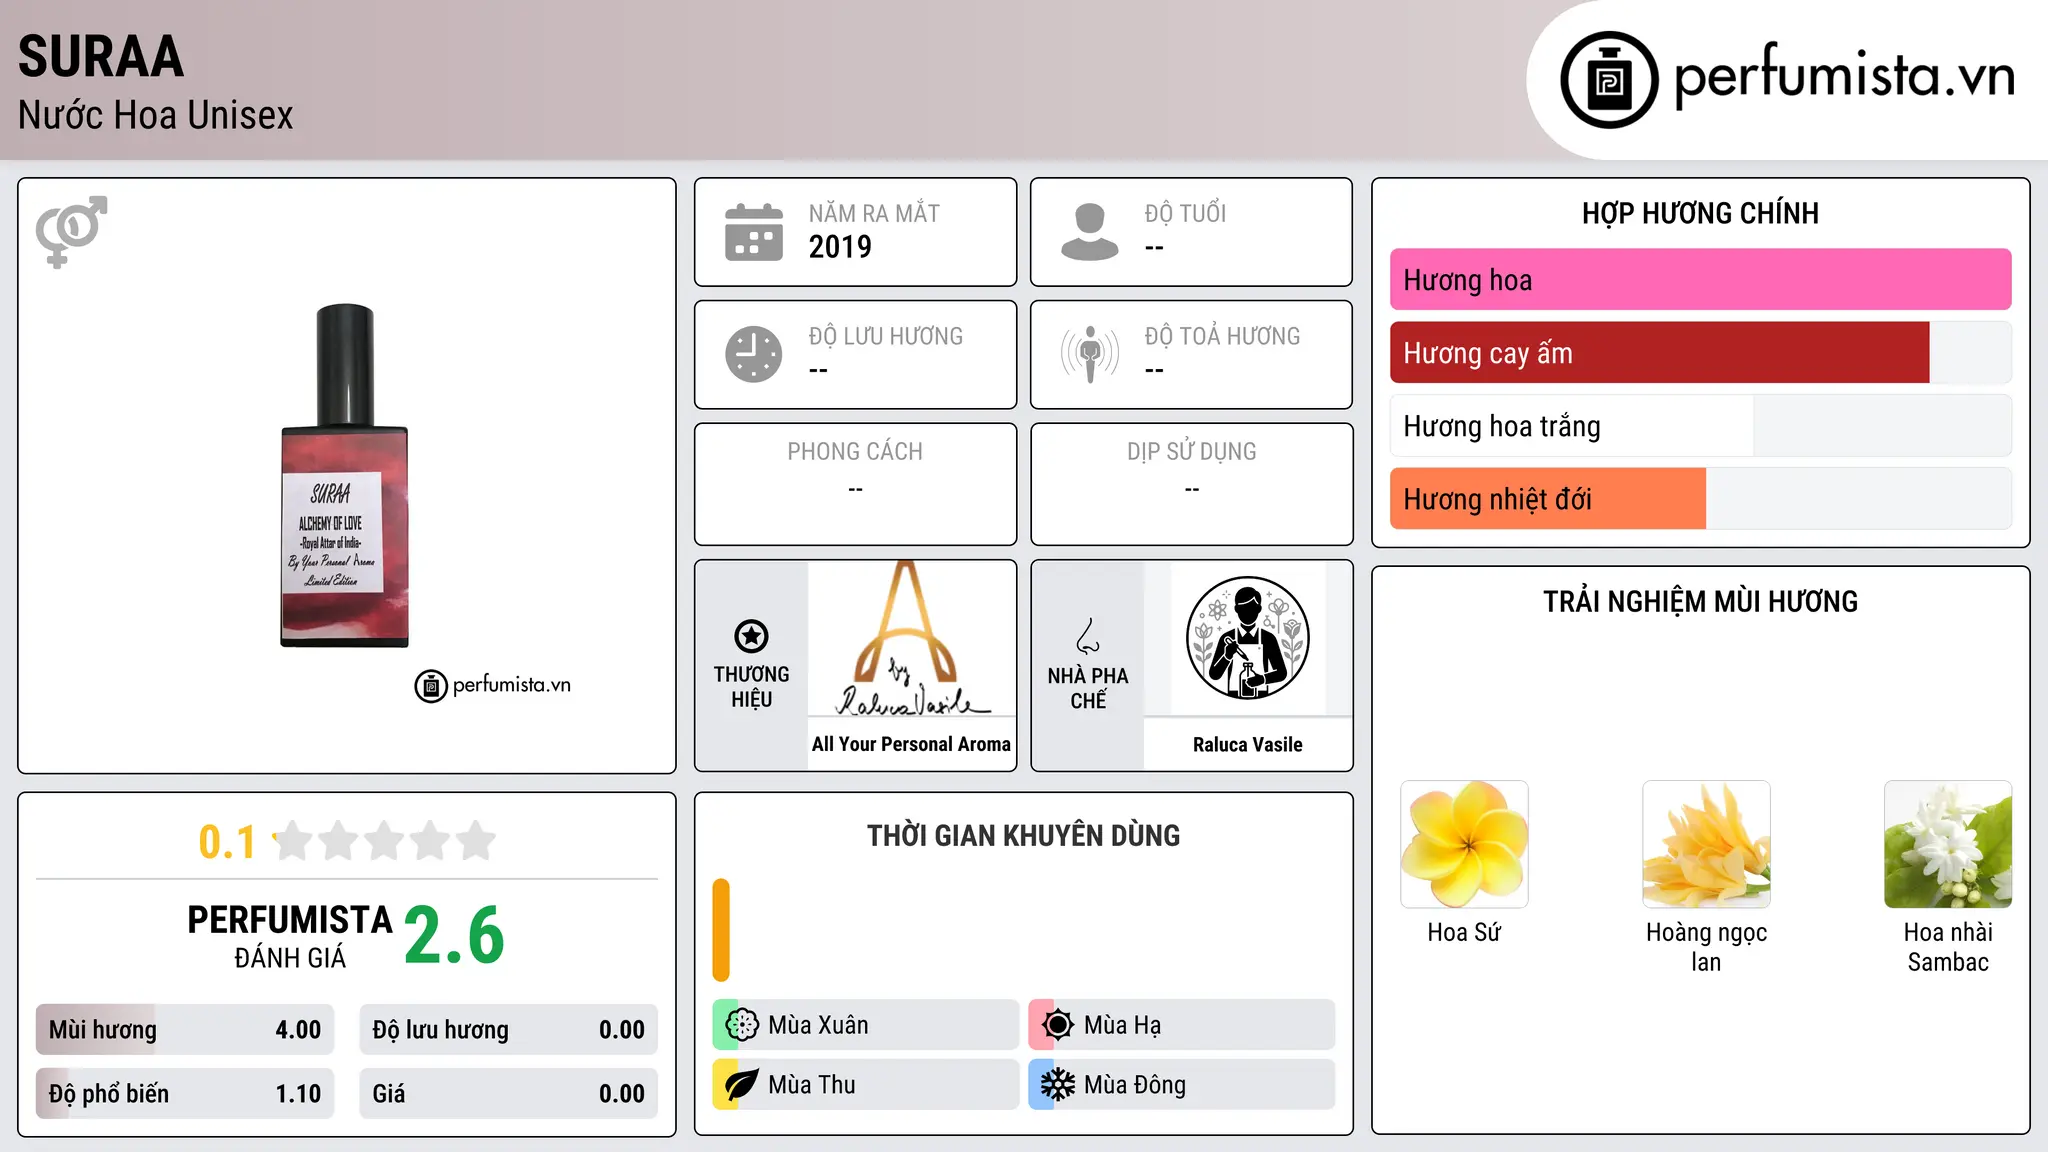Click the Hương hoa accord bar
2048x1152 pixels.
1700,279
